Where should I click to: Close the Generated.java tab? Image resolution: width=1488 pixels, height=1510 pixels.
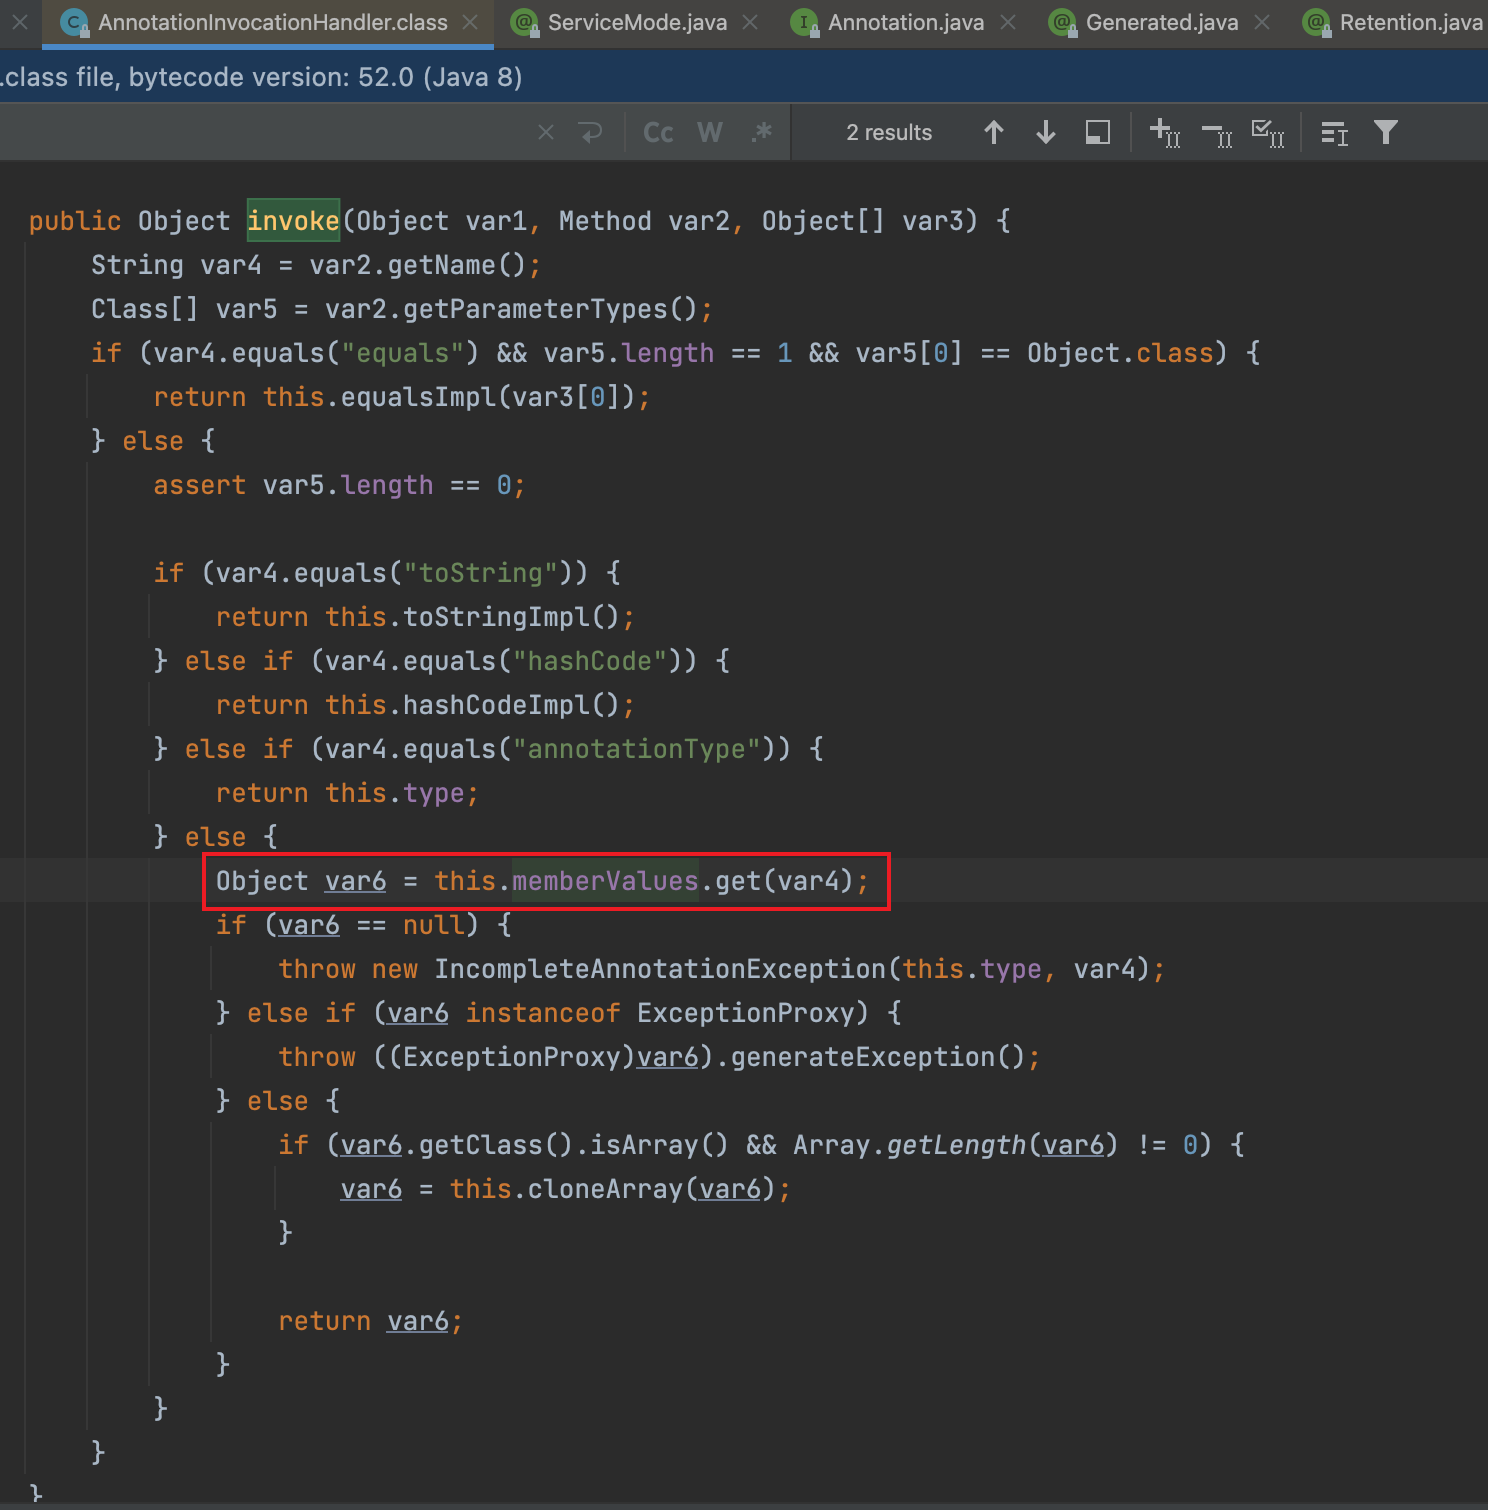pyautogui.click(x=1262, y=22)
